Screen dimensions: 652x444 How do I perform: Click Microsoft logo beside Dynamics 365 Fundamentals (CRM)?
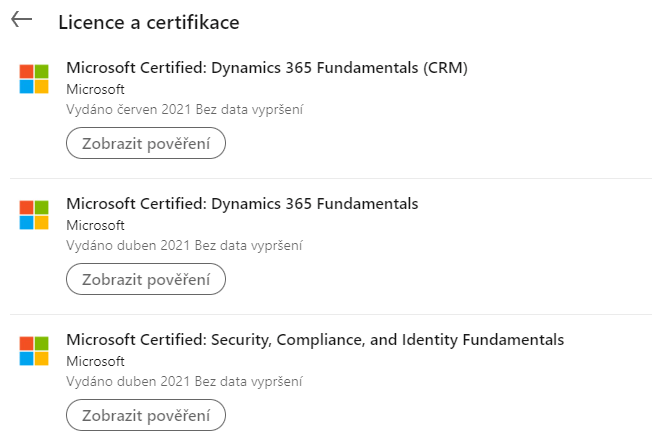pyautogui.click(x=34, y=79)
